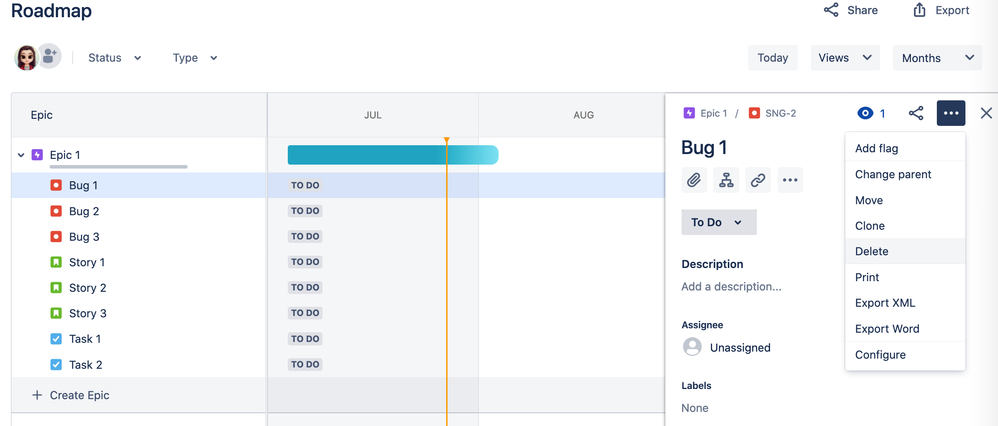
Task: Select the Bug 2 row name
Action: (84, 211)
